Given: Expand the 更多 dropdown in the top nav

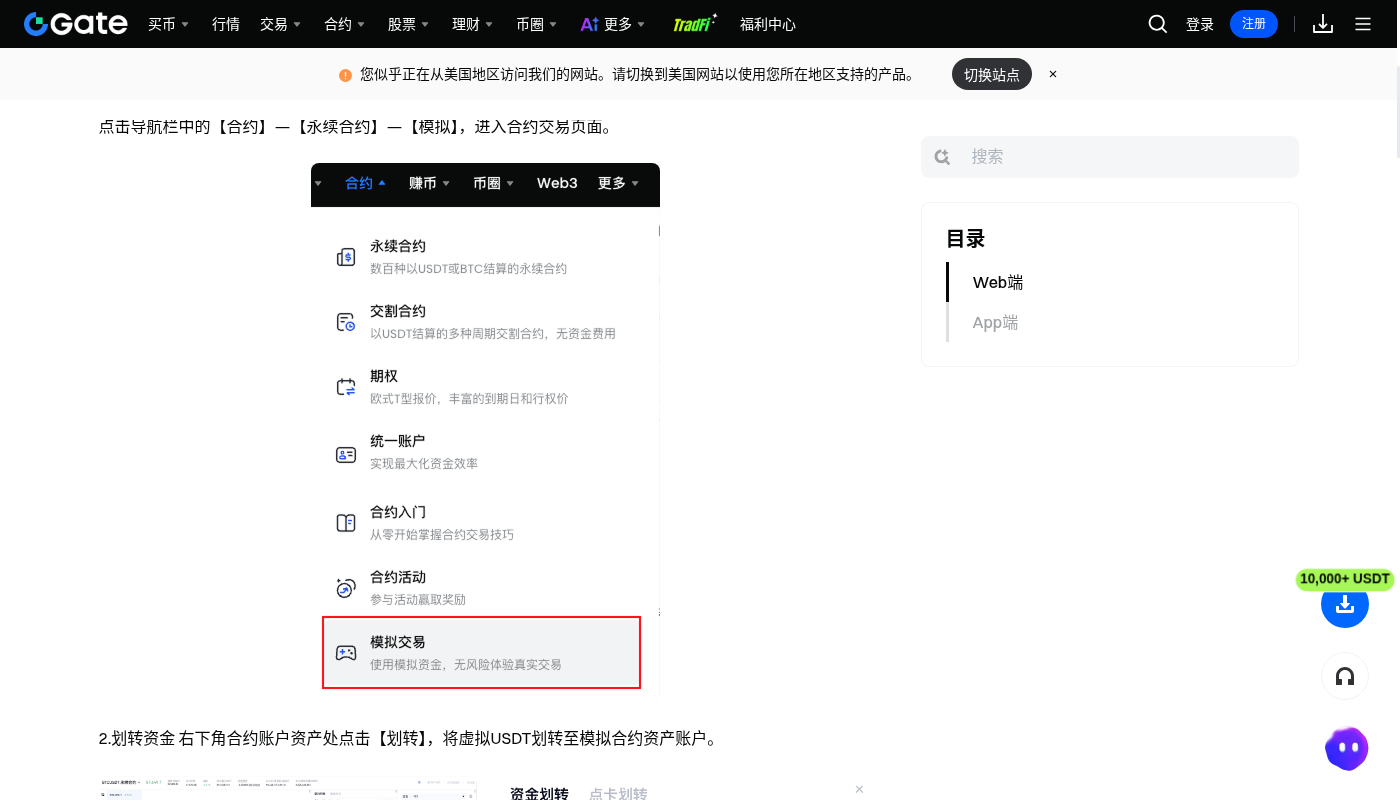Looking at the screenshot, I should tap(624, 24).
